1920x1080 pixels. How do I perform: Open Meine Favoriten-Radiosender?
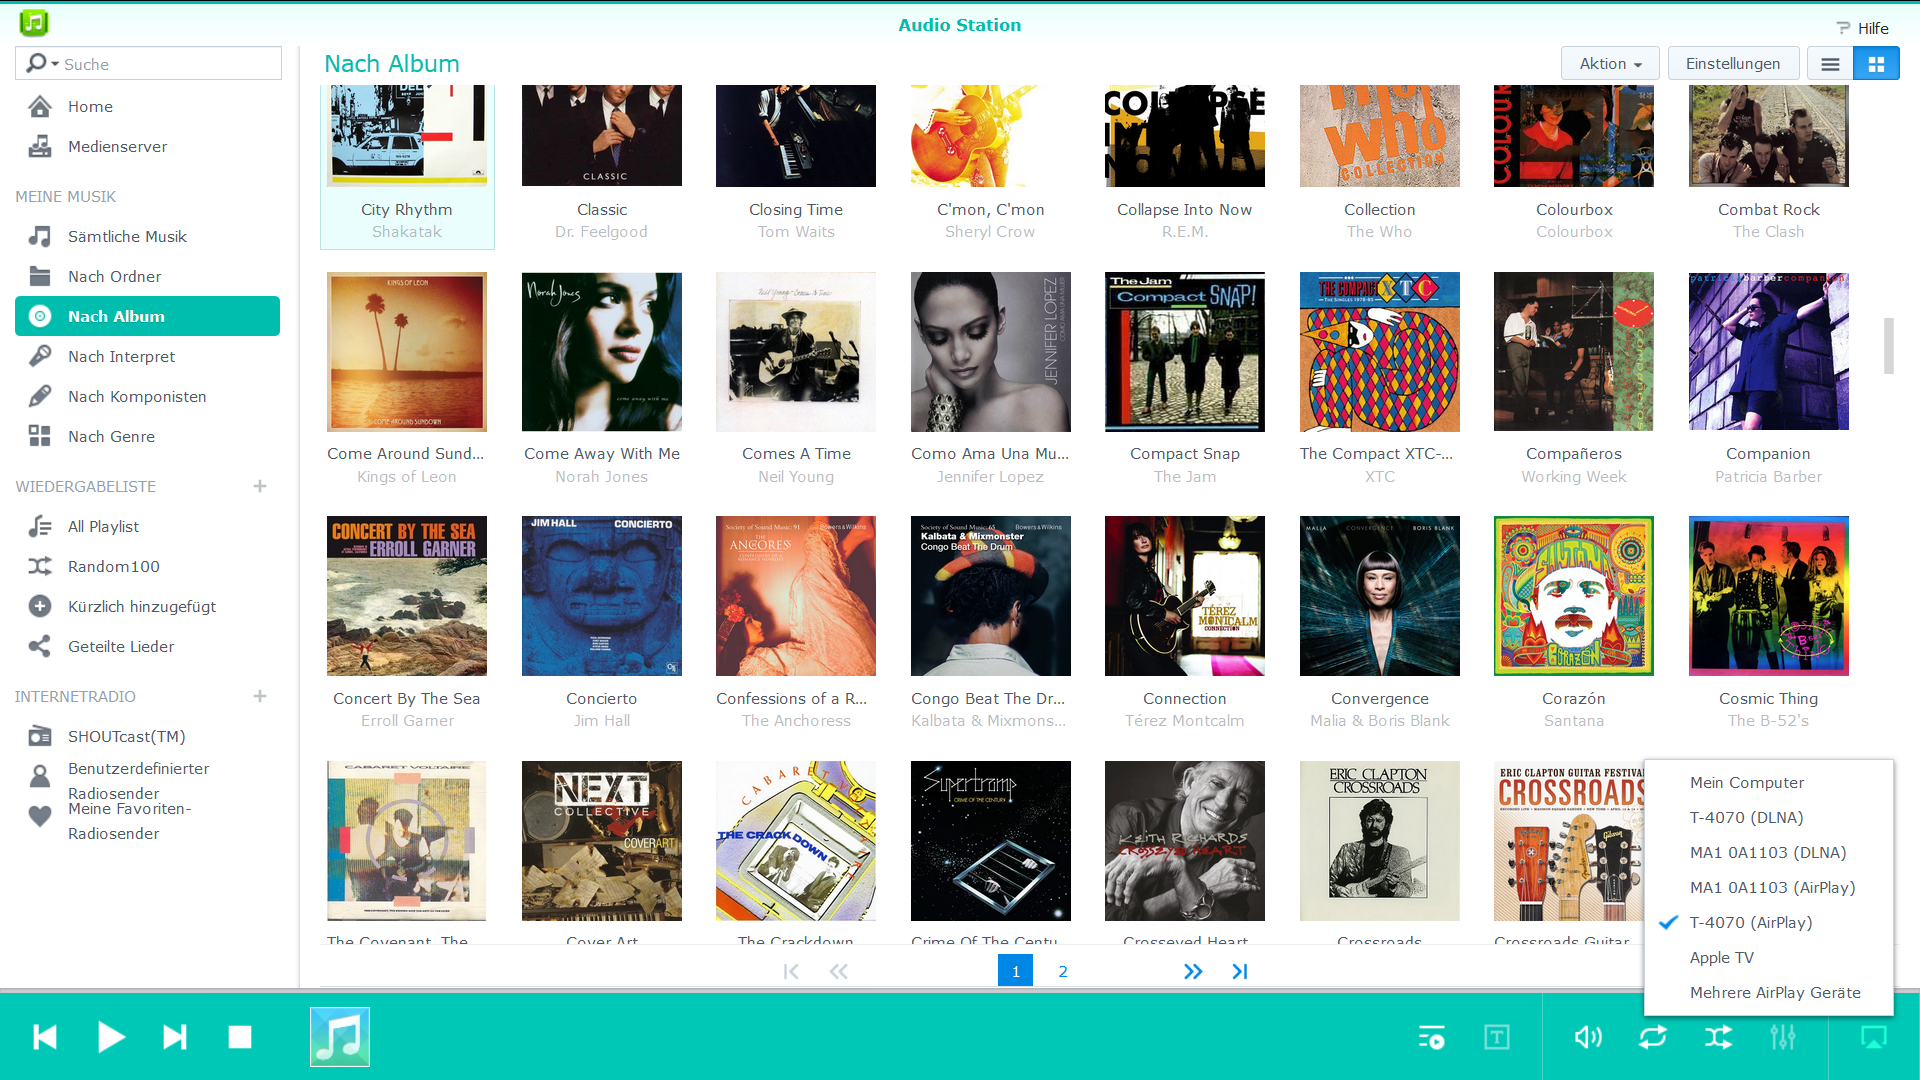point(148,820)
